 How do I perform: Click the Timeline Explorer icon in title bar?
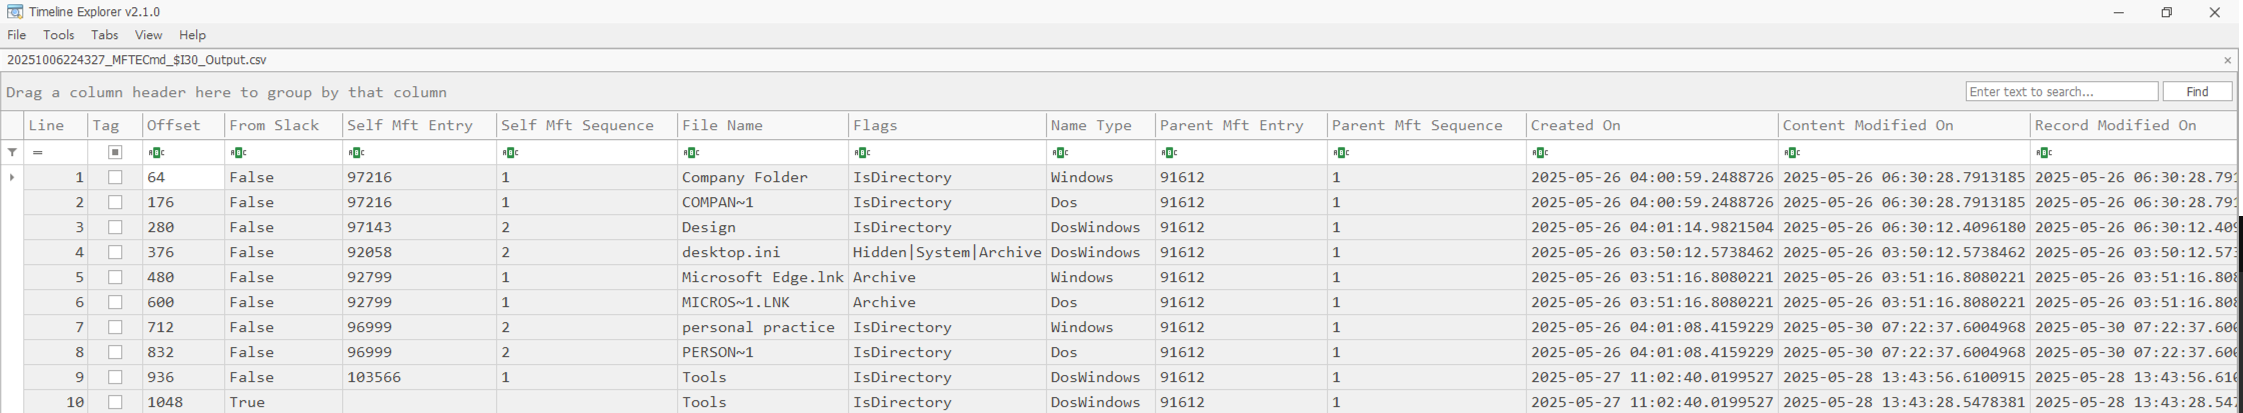15,12
